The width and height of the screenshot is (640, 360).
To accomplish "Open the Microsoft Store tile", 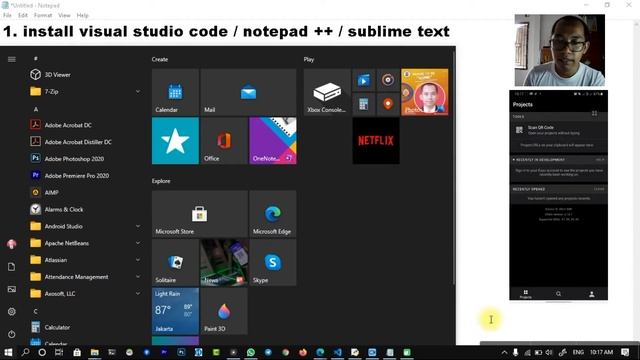I will pos(200,214).
